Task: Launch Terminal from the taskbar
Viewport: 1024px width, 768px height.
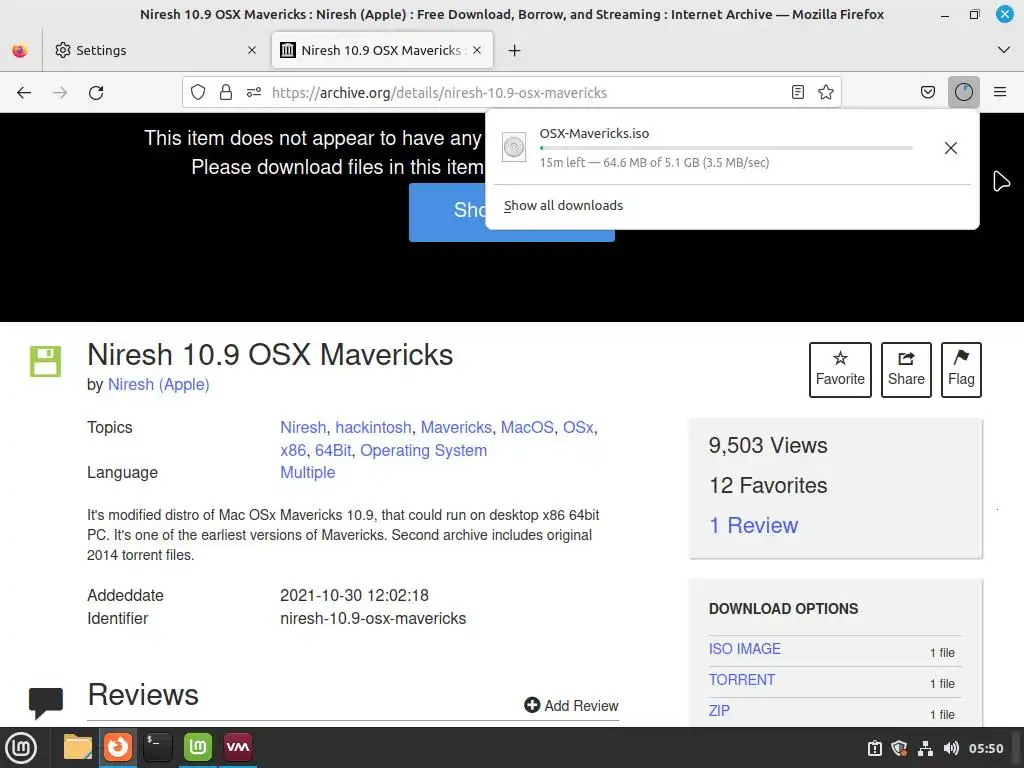Action: pyautogui.click(x=158, y=747)
